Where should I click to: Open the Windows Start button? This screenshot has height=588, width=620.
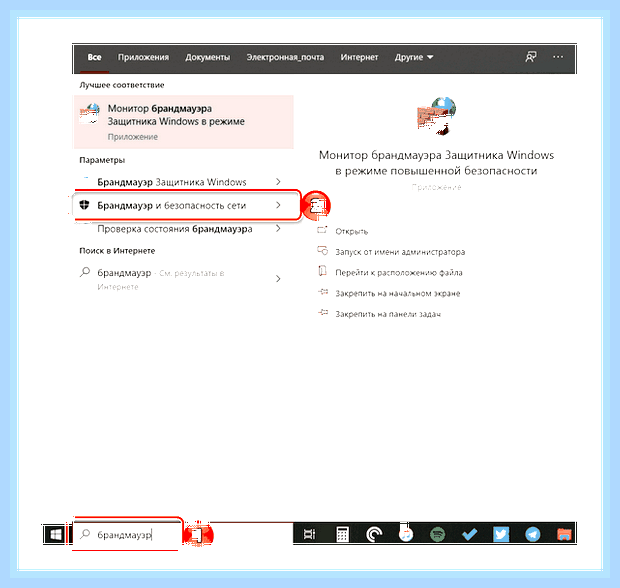55,535
